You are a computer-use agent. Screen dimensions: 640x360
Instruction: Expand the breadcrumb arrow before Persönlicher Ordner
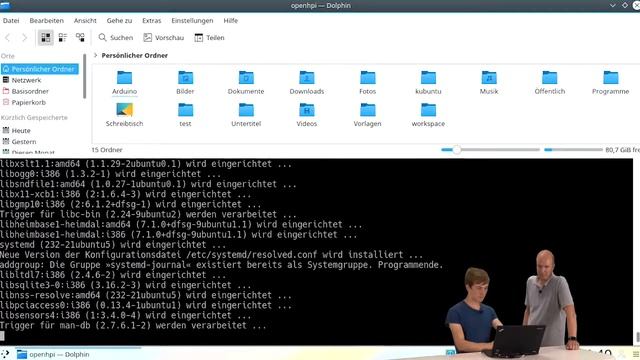pos(96,55)
